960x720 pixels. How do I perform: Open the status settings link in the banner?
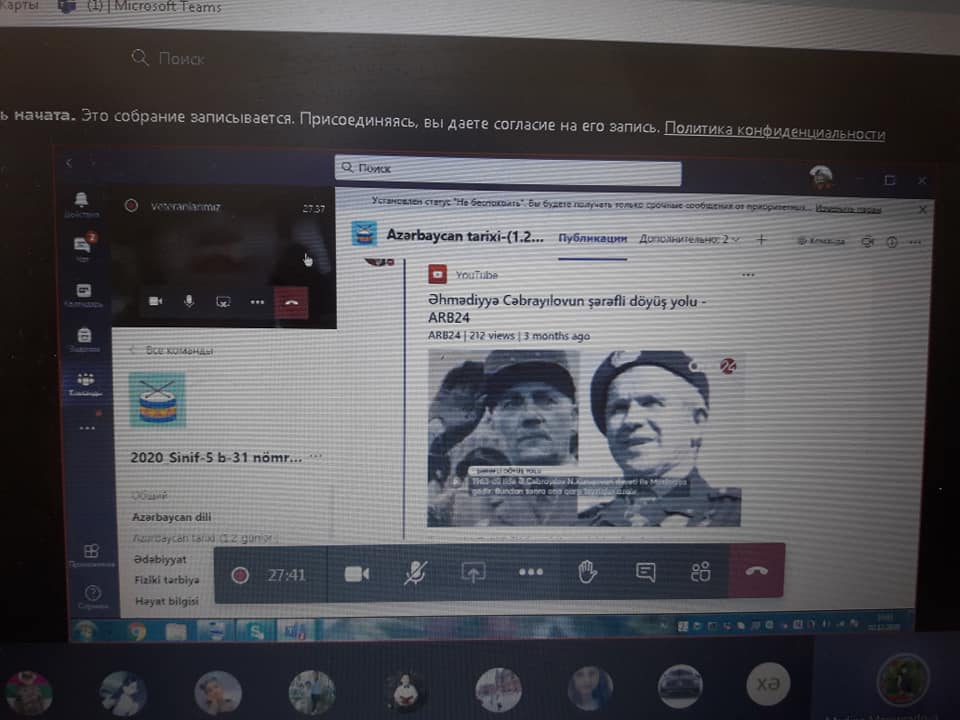[849, 209]
